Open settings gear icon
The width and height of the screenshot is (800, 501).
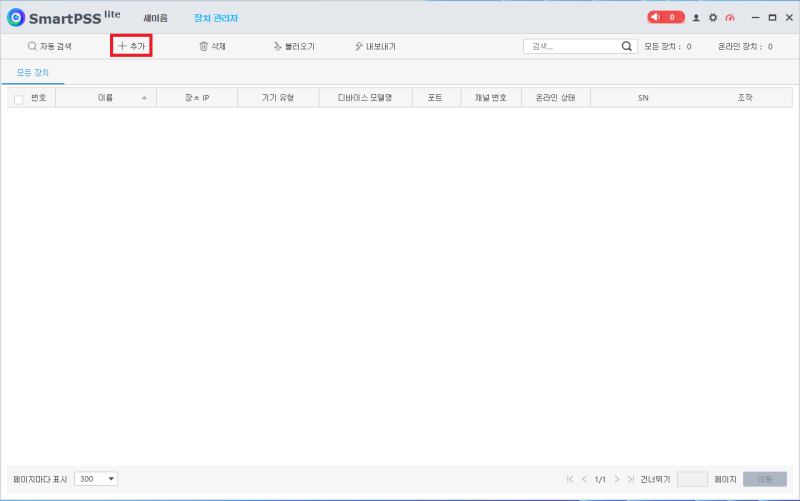click(713, 18)
